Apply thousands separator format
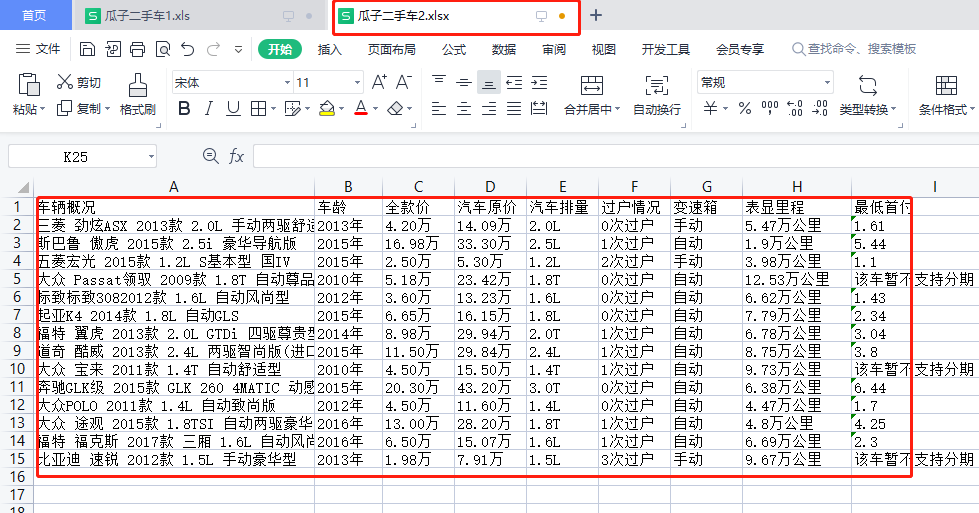This screenshot has width=979, height=513. 770,109
